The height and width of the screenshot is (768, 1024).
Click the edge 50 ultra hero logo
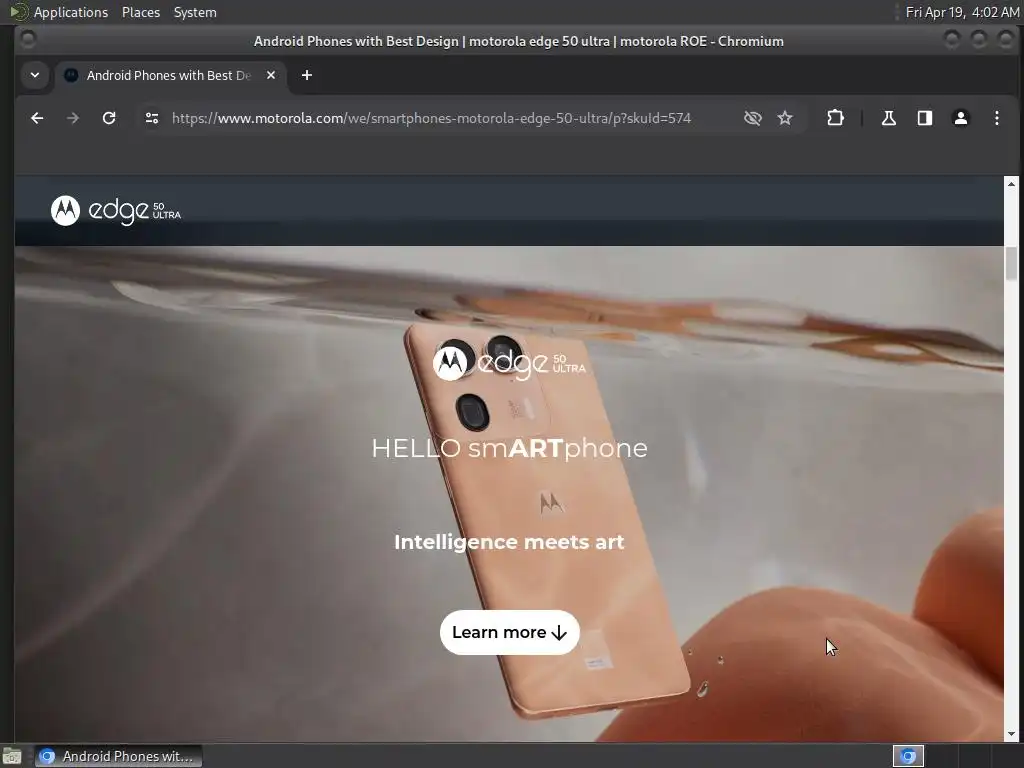[x=509, y=362]
